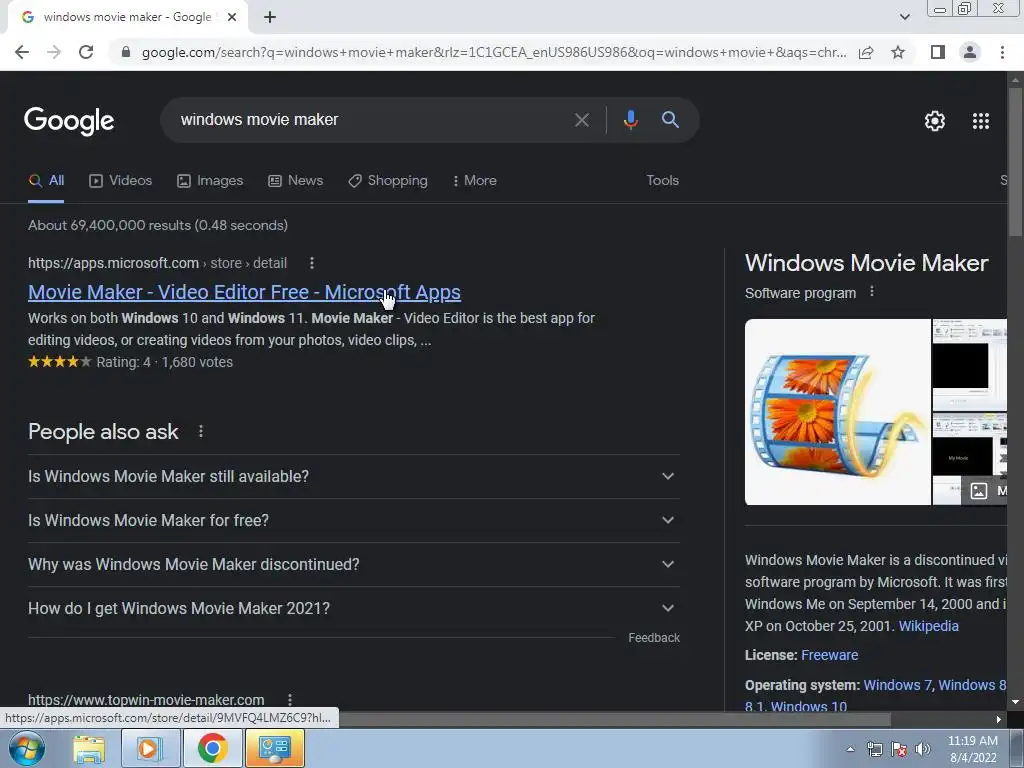The width and height of the screenshot is (1024, 768).
Task: Click horizontal scrollbar right arrow
Action: pos(999,720)
